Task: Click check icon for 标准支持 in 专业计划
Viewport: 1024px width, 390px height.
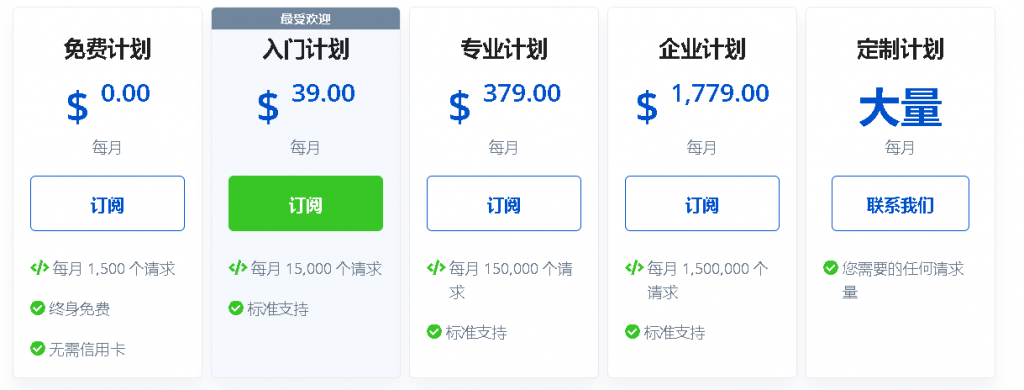Action: coord(434,332)
